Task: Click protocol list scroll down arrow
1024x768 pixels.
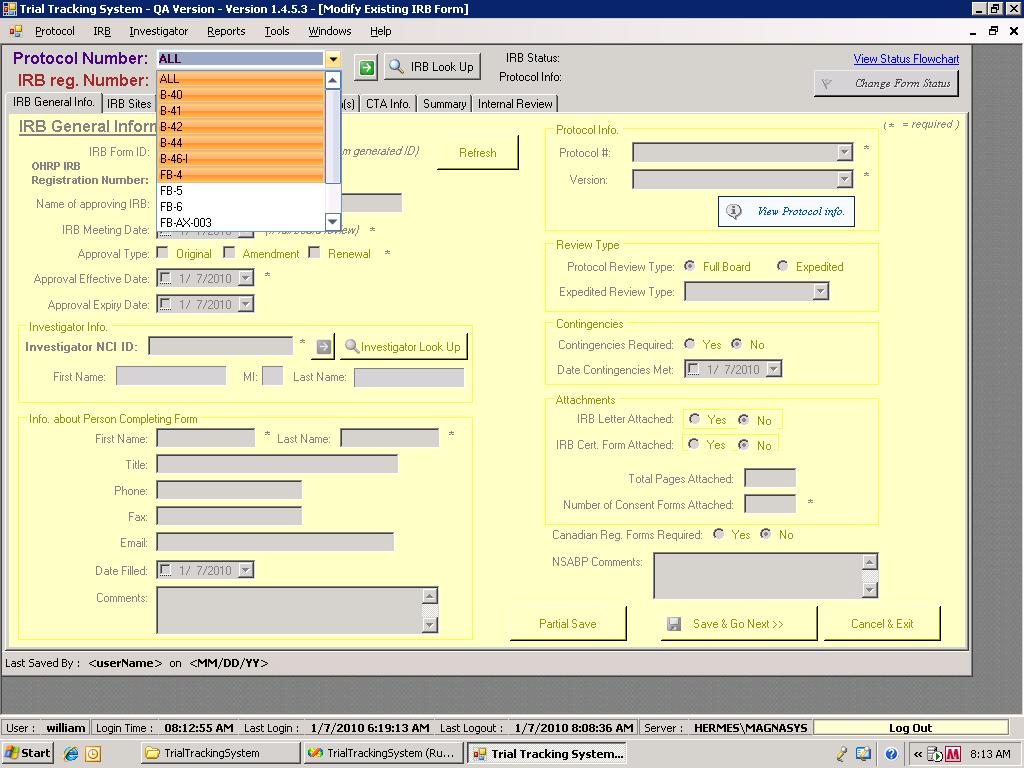Action: (x=332, y=221)
